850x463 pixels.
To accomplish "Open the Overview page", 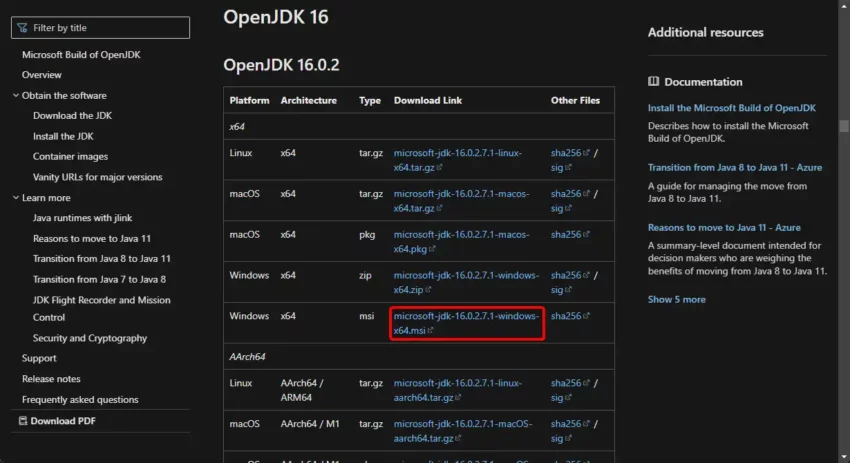I will tap(42, 75).
